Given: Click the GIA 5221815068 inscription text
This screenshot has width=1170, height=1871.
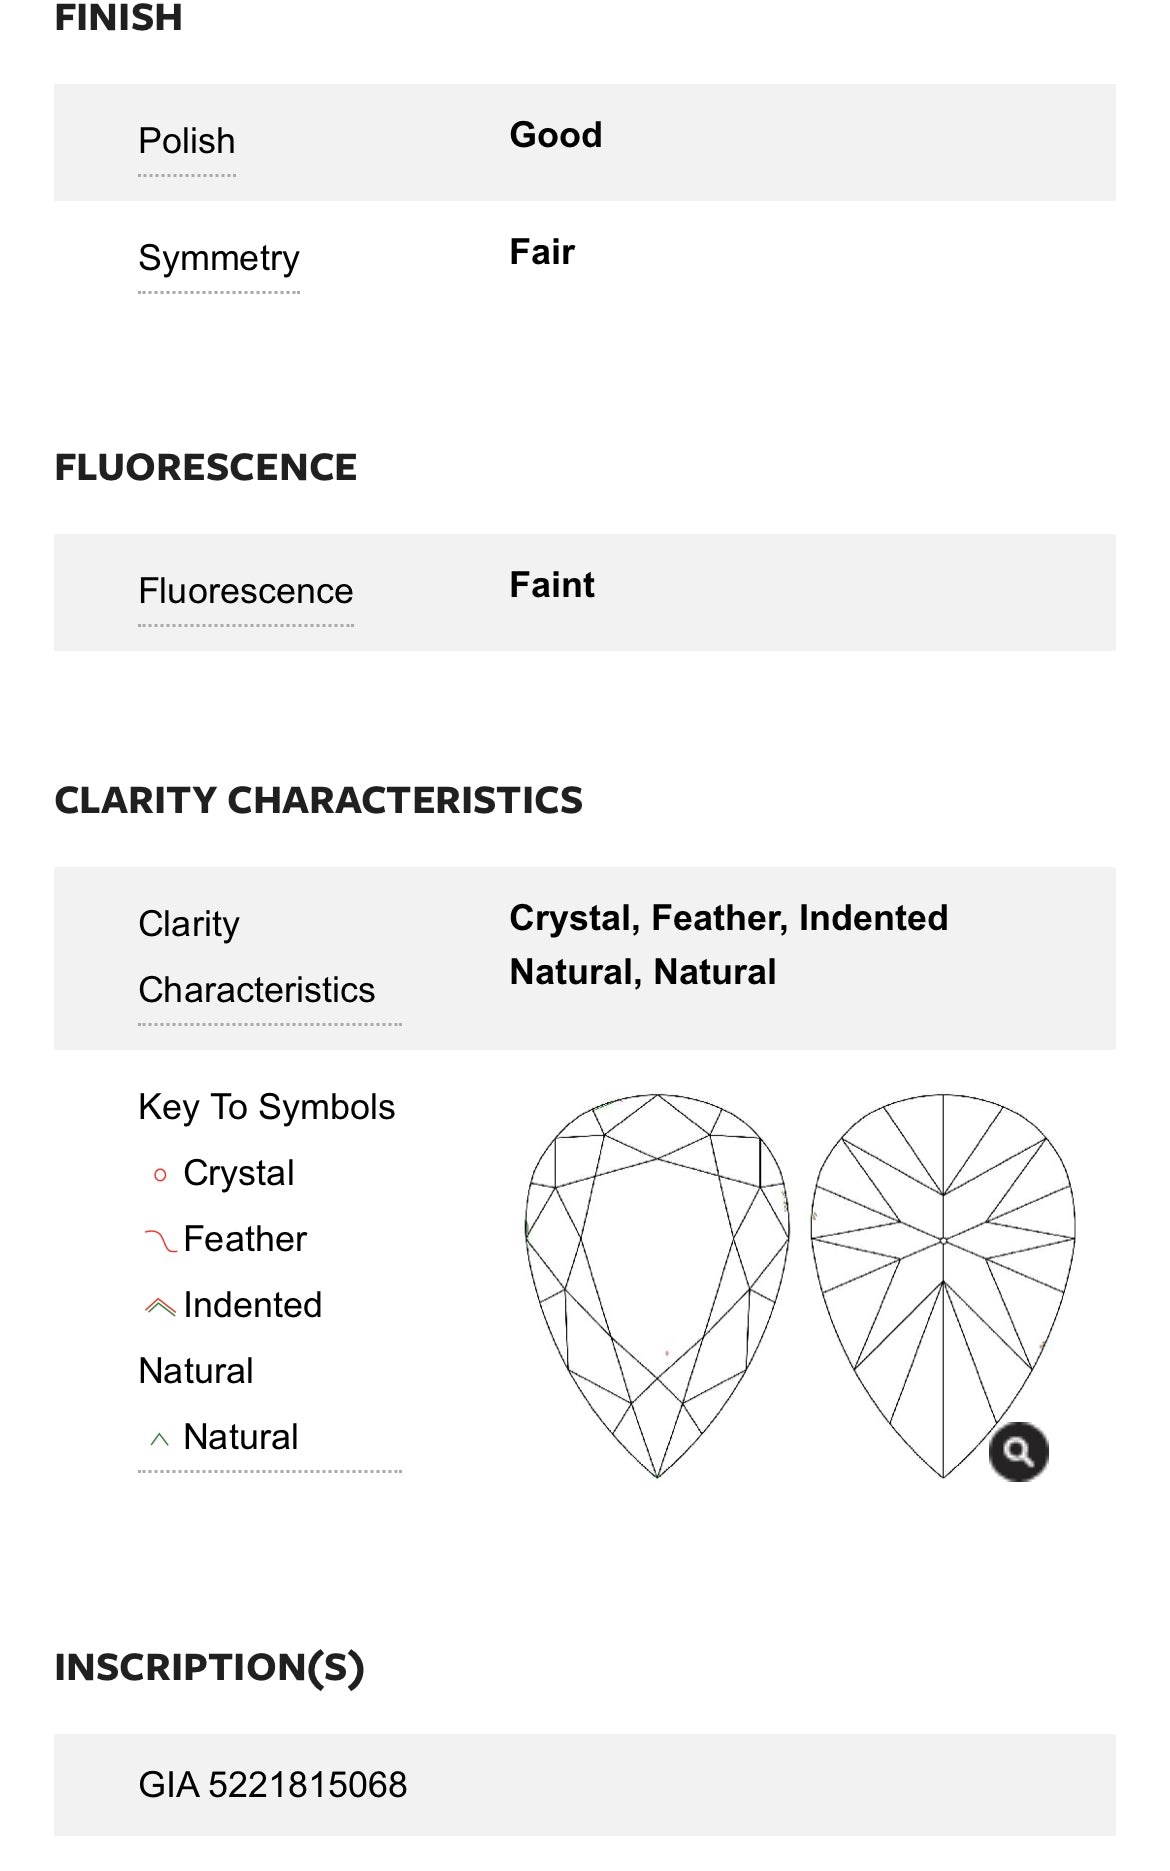Looking at the screenshot, I should (x=273, y=1785).
